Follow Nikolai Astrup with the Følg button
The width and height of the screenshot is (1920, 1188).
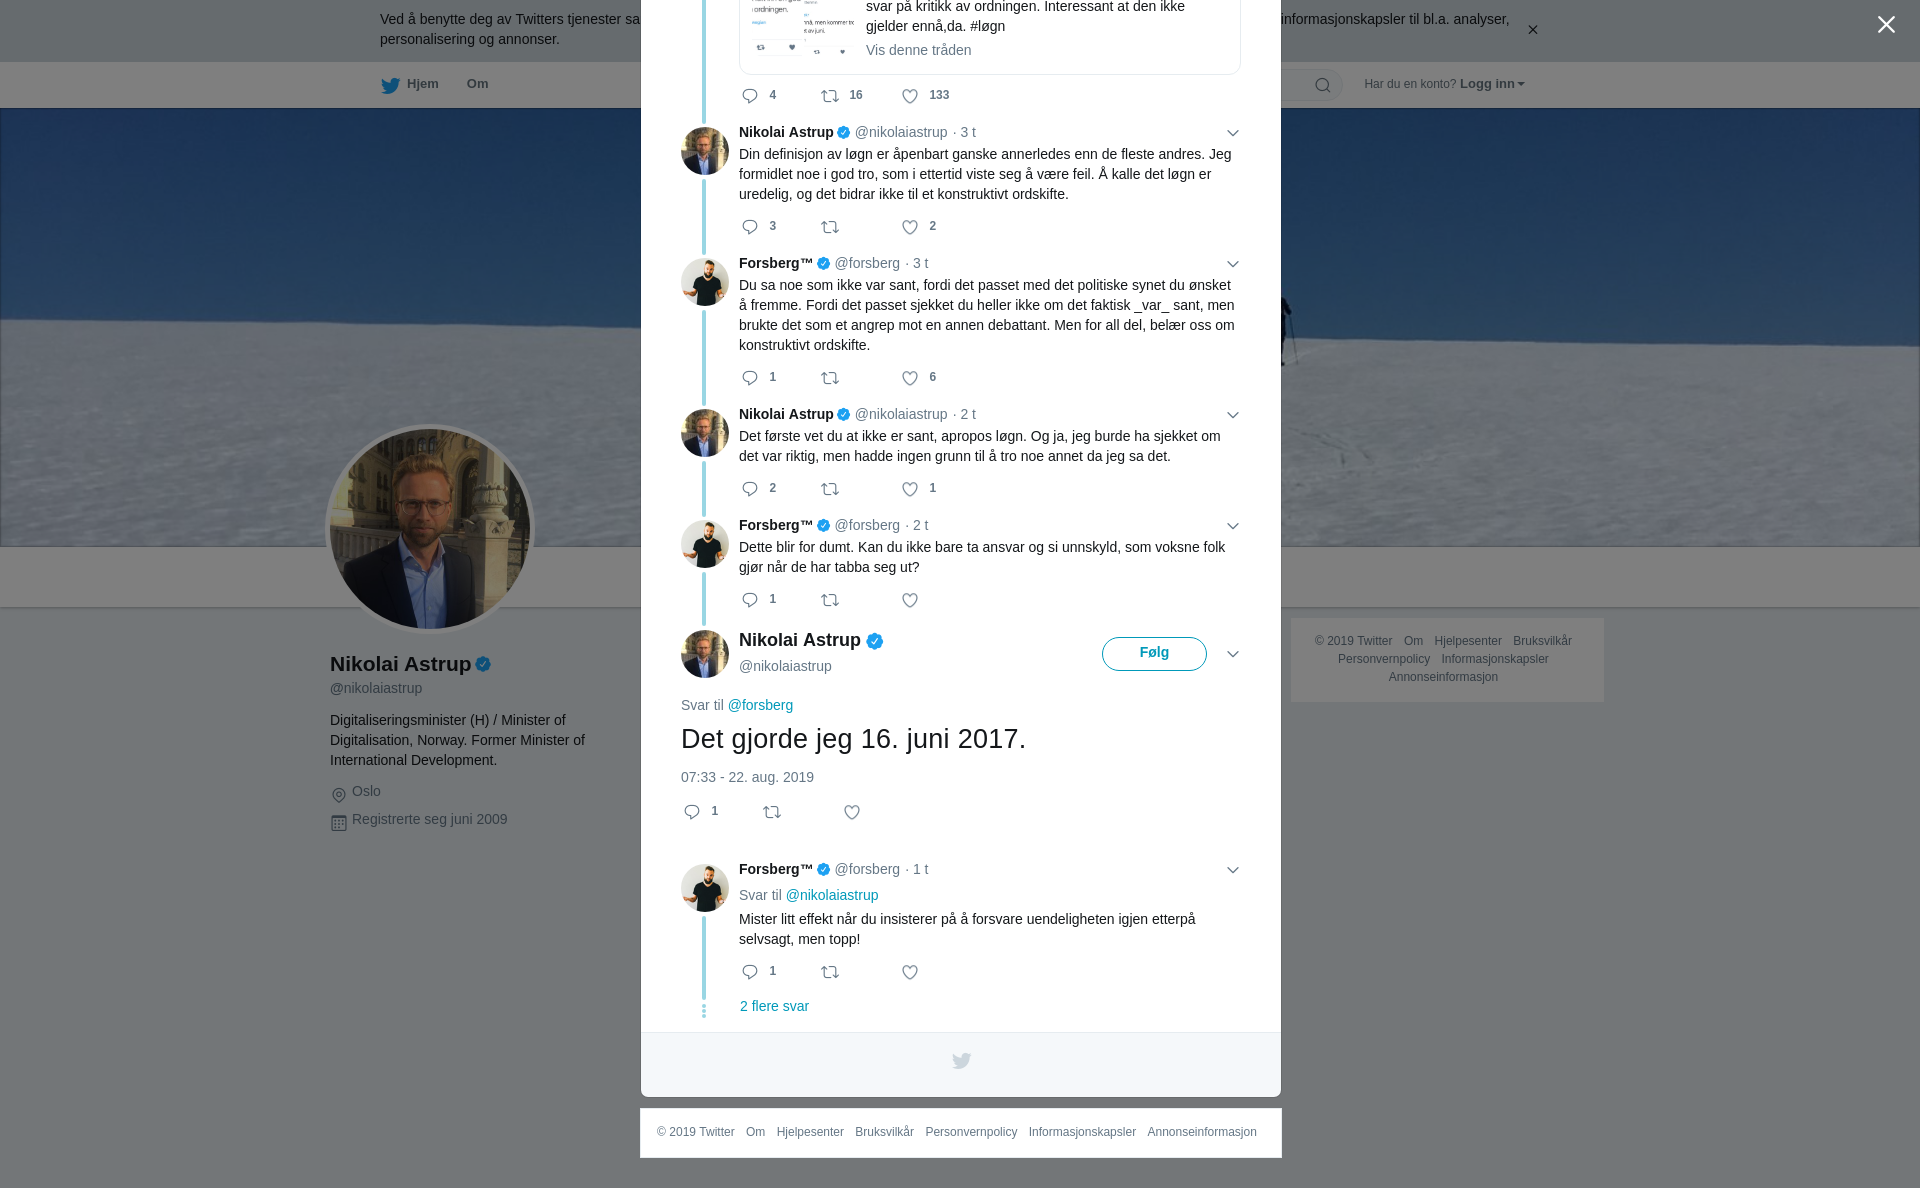(x=1154, y=654)
